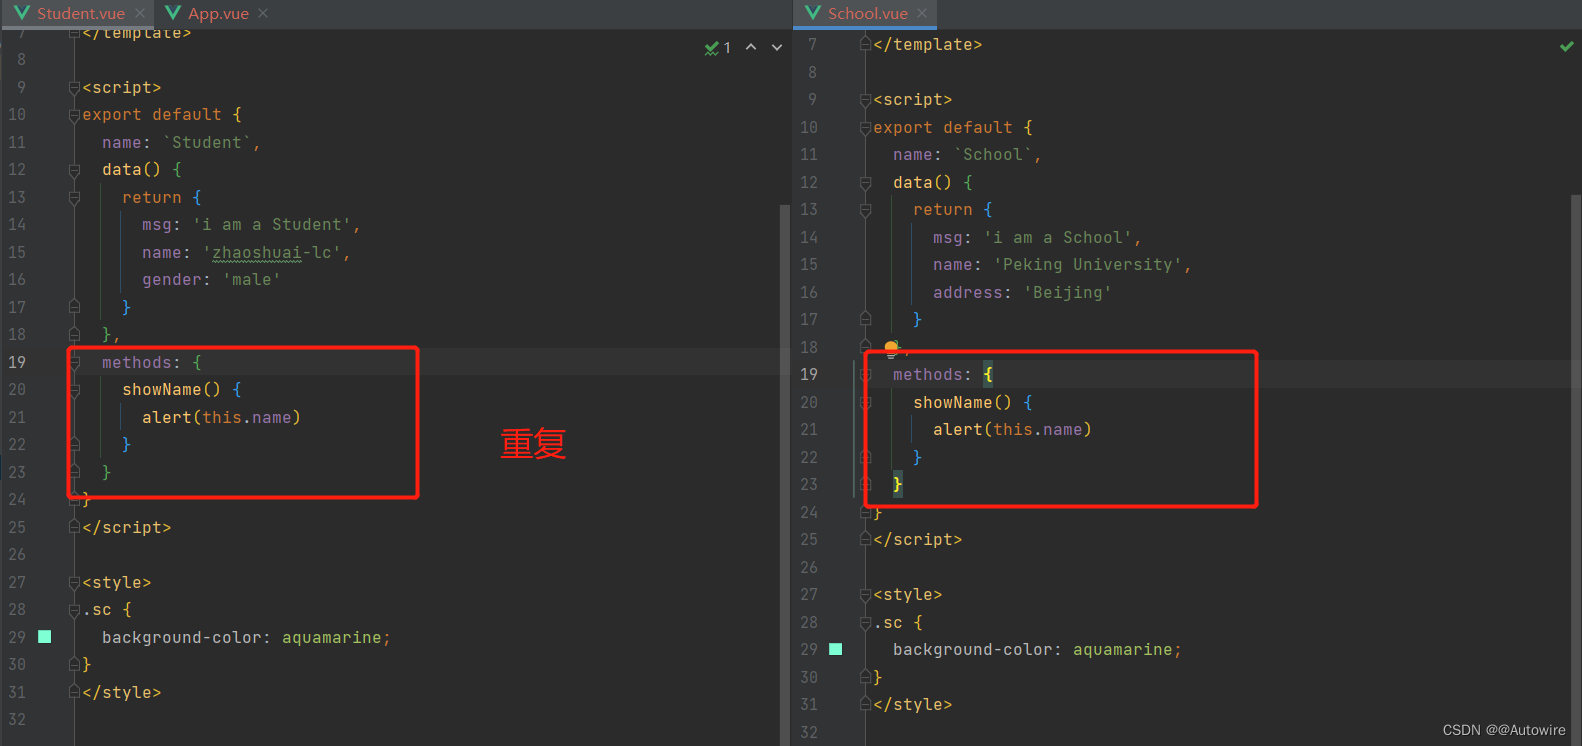Click the </style> fold end marker in School.vue
1582x746 pixels.
[x=865, y=704]
